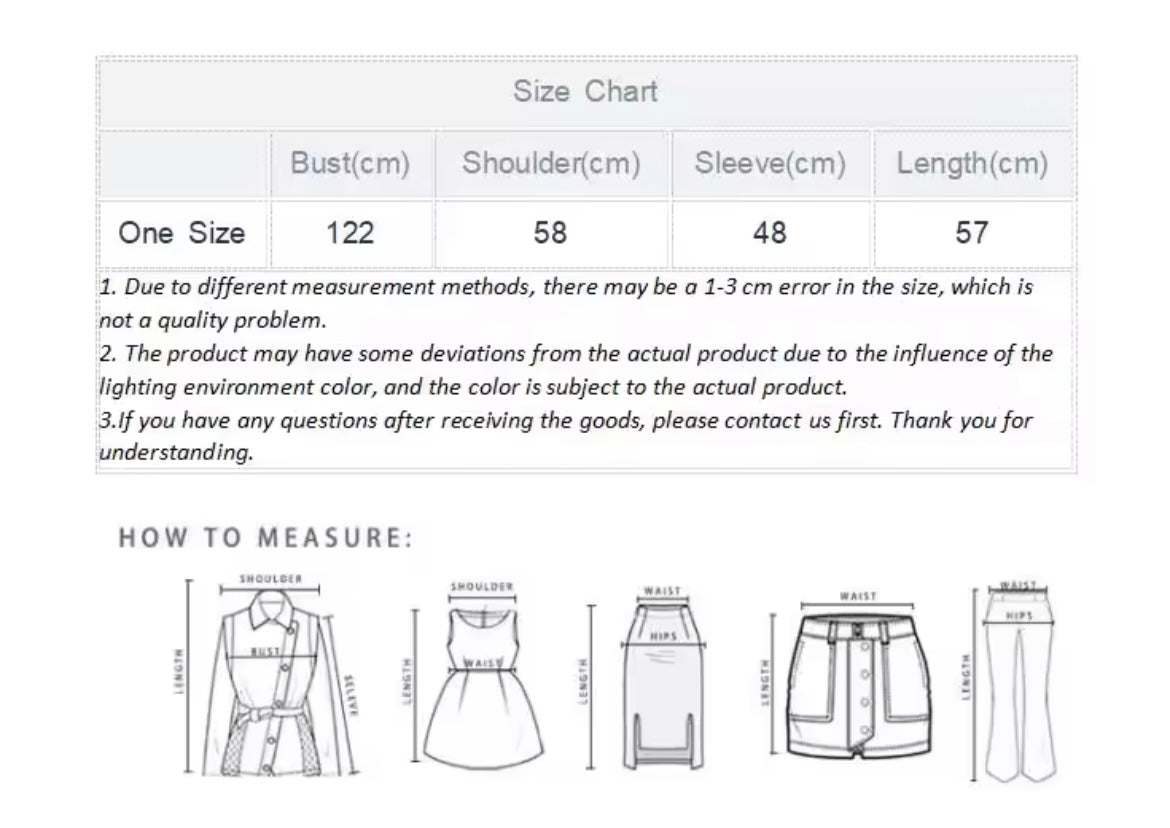Click the SHOULDER label above the jacket
Viewport: 1170px width, 828px height.
coord(270,578)
